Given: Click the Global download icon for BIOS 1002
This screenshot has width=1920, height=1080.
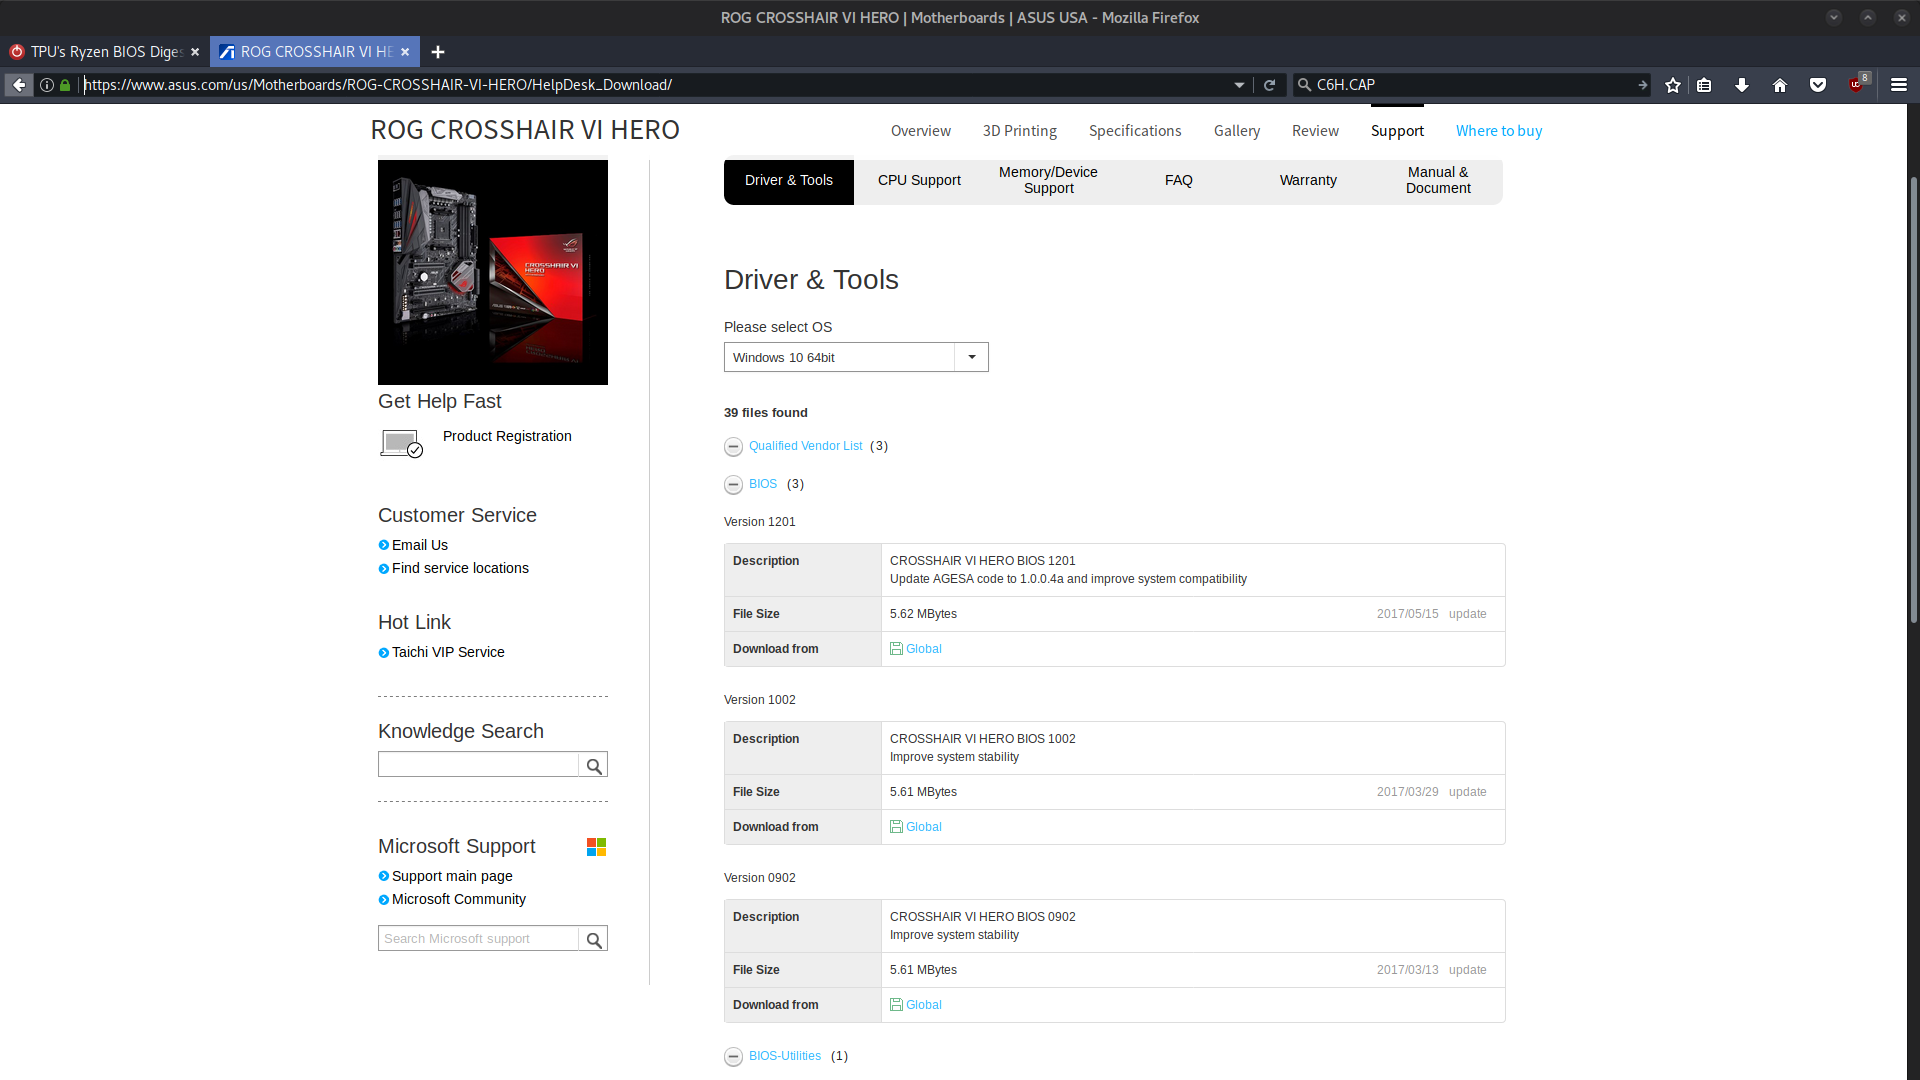Looking at the screenshot, I should [897, 827].
